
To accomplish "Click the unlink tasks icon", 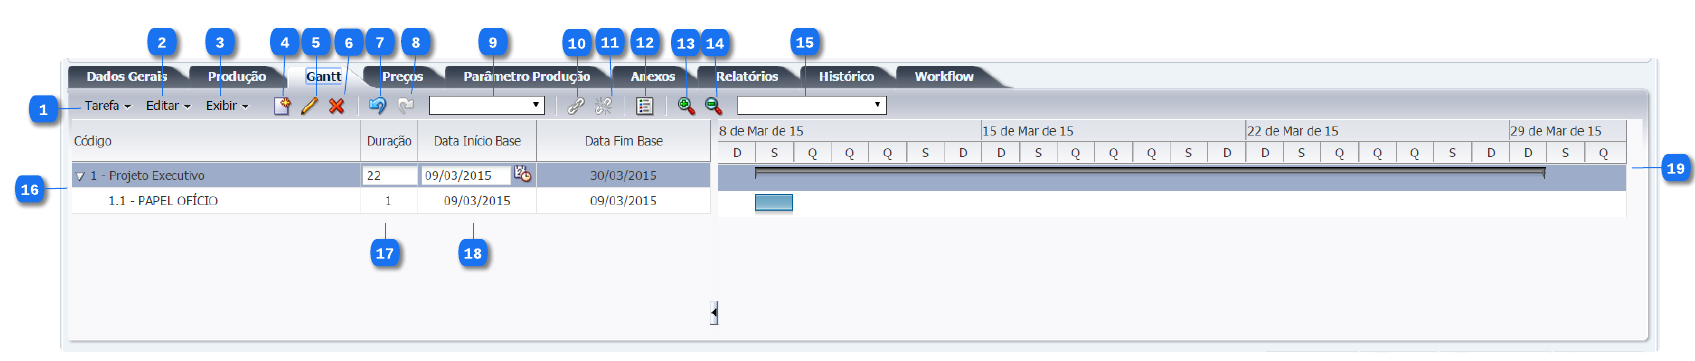I will click(603, 105).
